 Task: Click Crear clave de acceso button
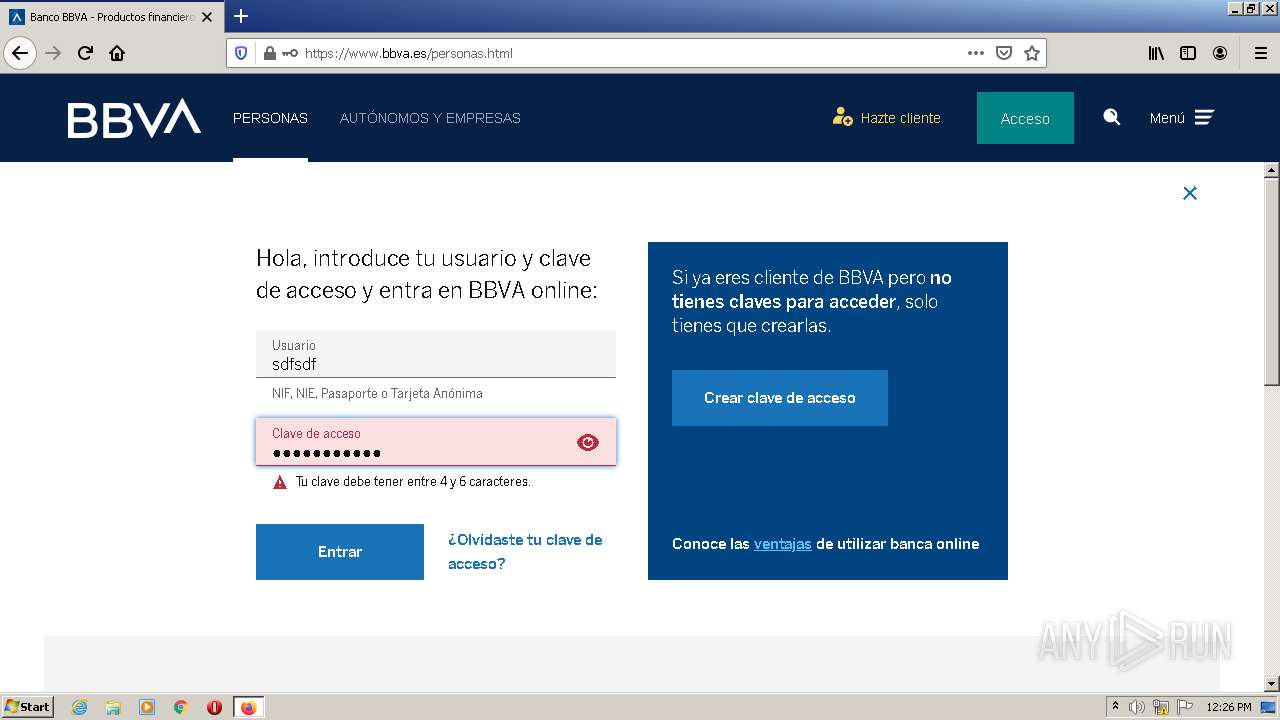[x=780, y=398]
